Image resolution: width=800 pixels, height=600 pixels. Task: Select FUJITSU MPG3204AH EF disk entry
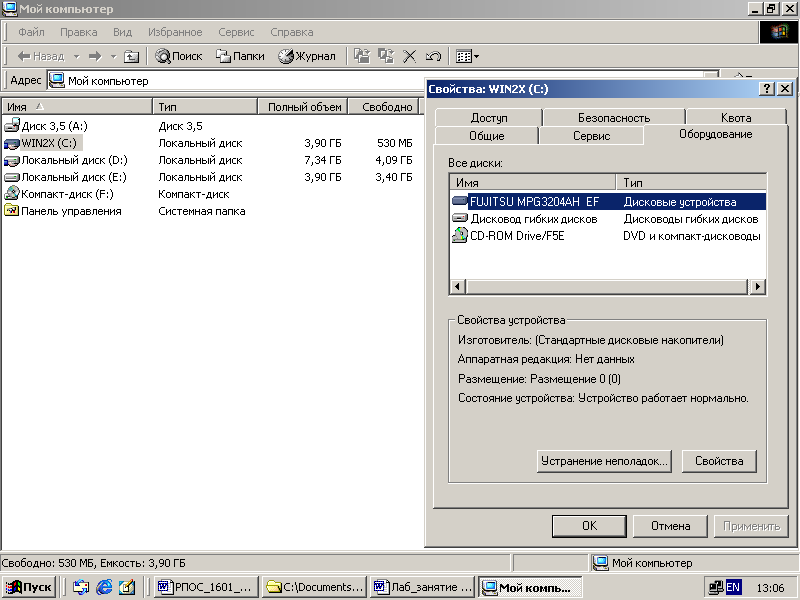click(609, 202)
